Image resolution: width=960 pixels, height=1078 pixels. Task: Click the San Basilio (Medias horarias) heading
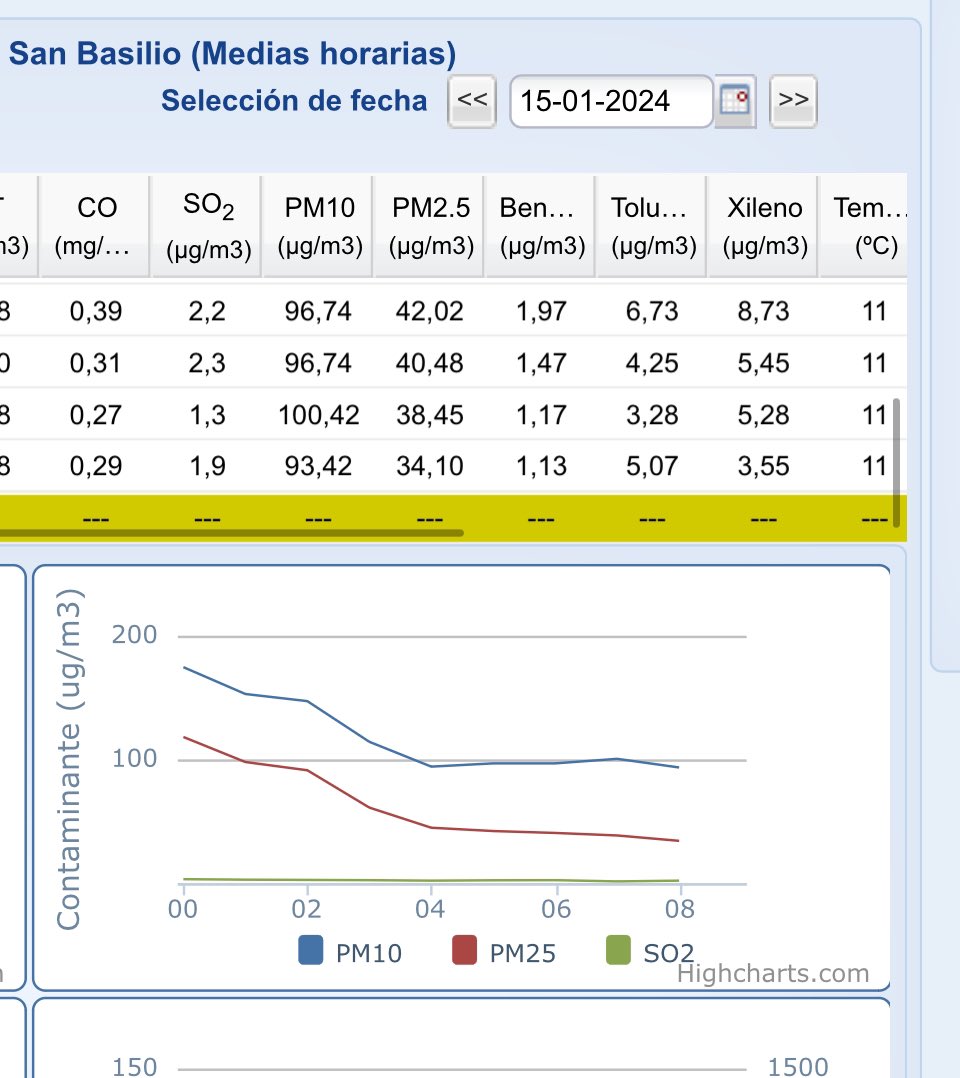pyautogui.click(x=232, y=54)
